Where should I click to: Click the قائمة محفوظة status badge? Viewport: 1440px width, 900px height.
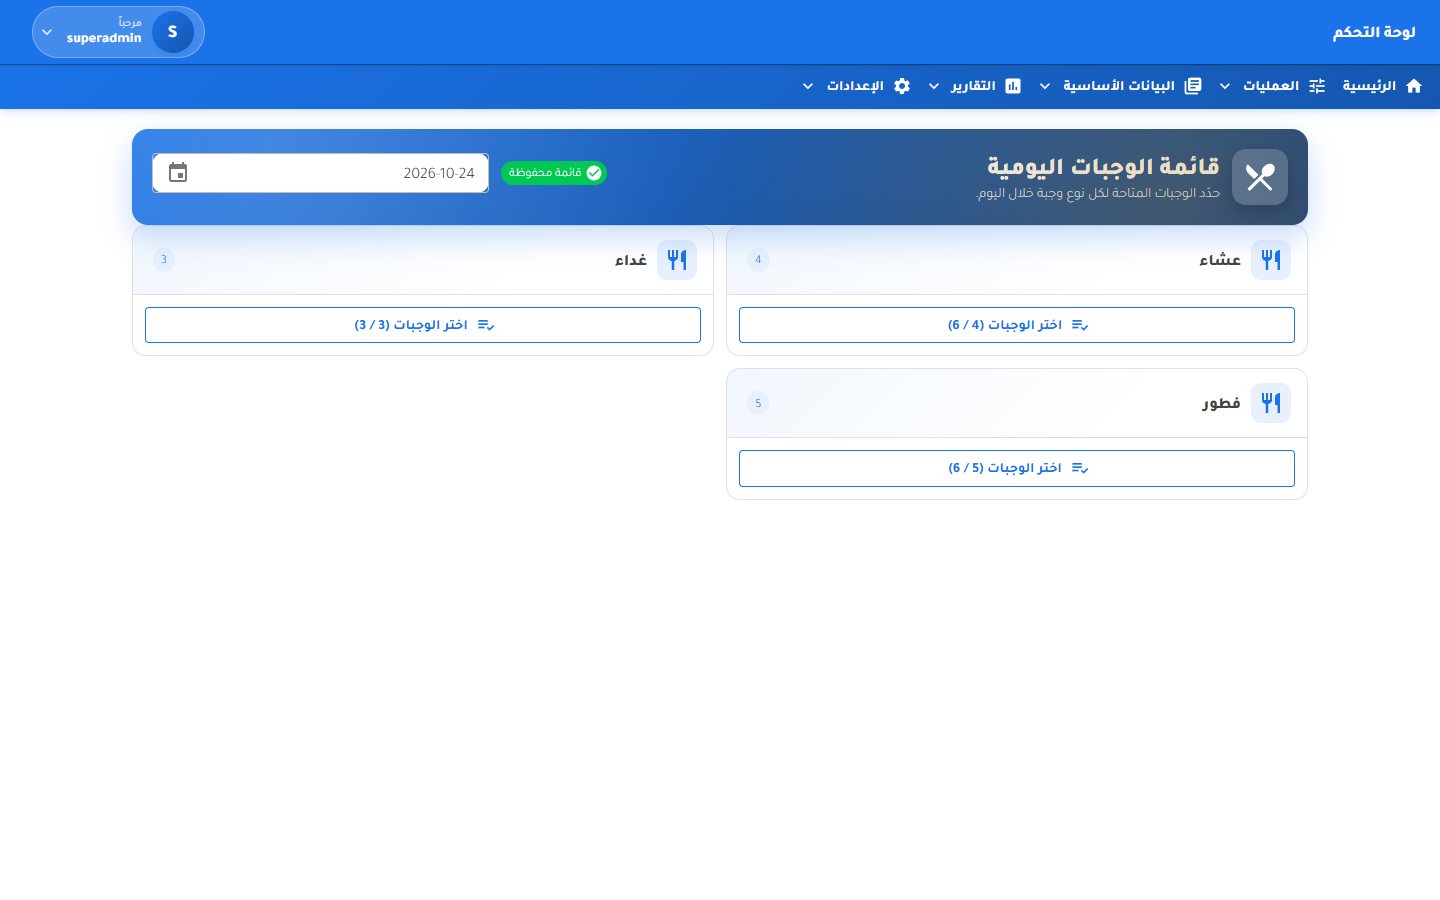(x=554, y=173)
